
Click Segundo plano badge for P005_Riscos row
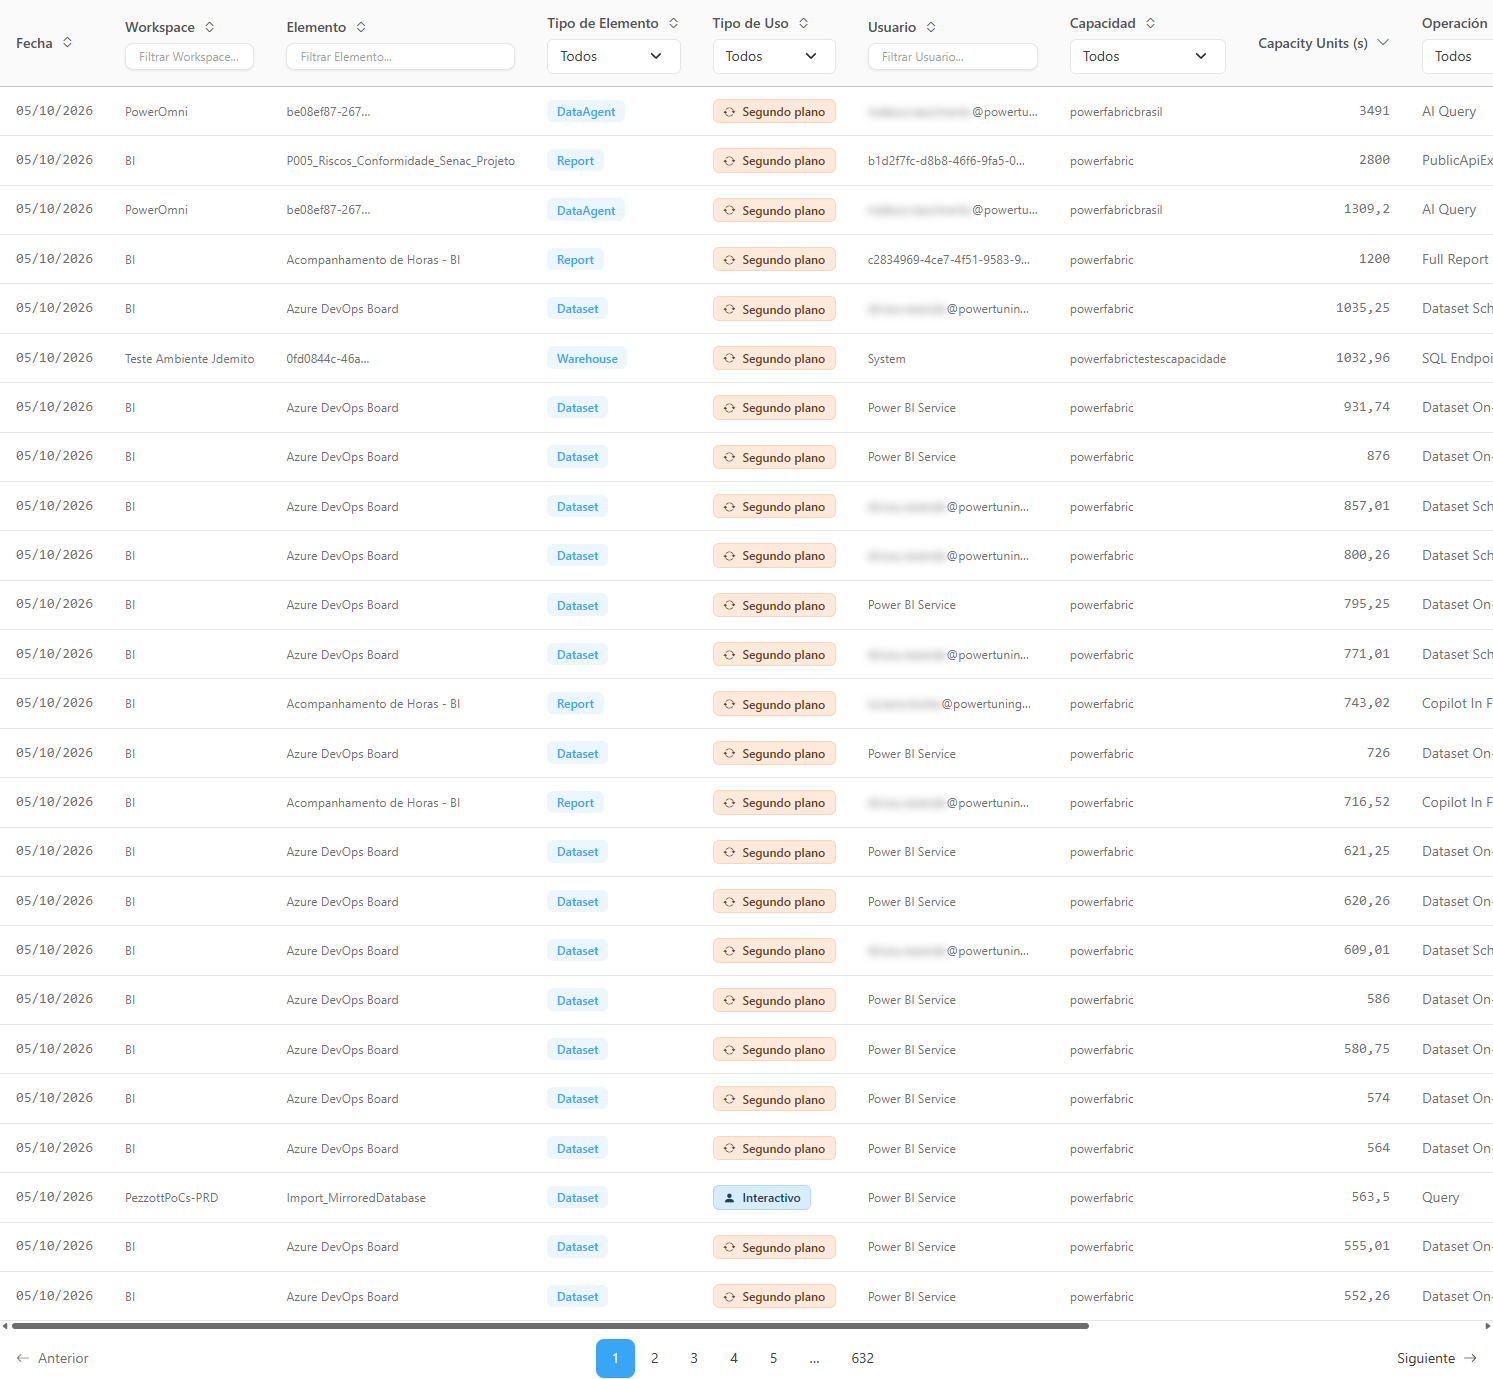click(774, 161)
